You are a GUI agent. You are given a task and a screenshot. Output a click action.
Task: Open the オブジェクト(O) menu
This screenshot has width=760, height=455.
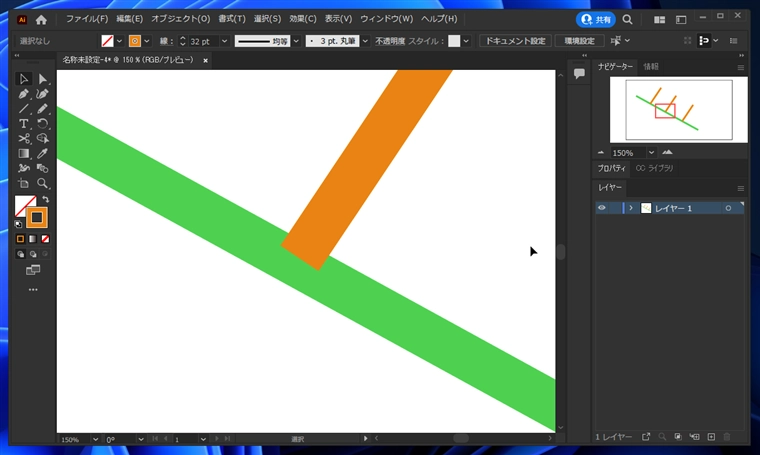click(181, 19)
